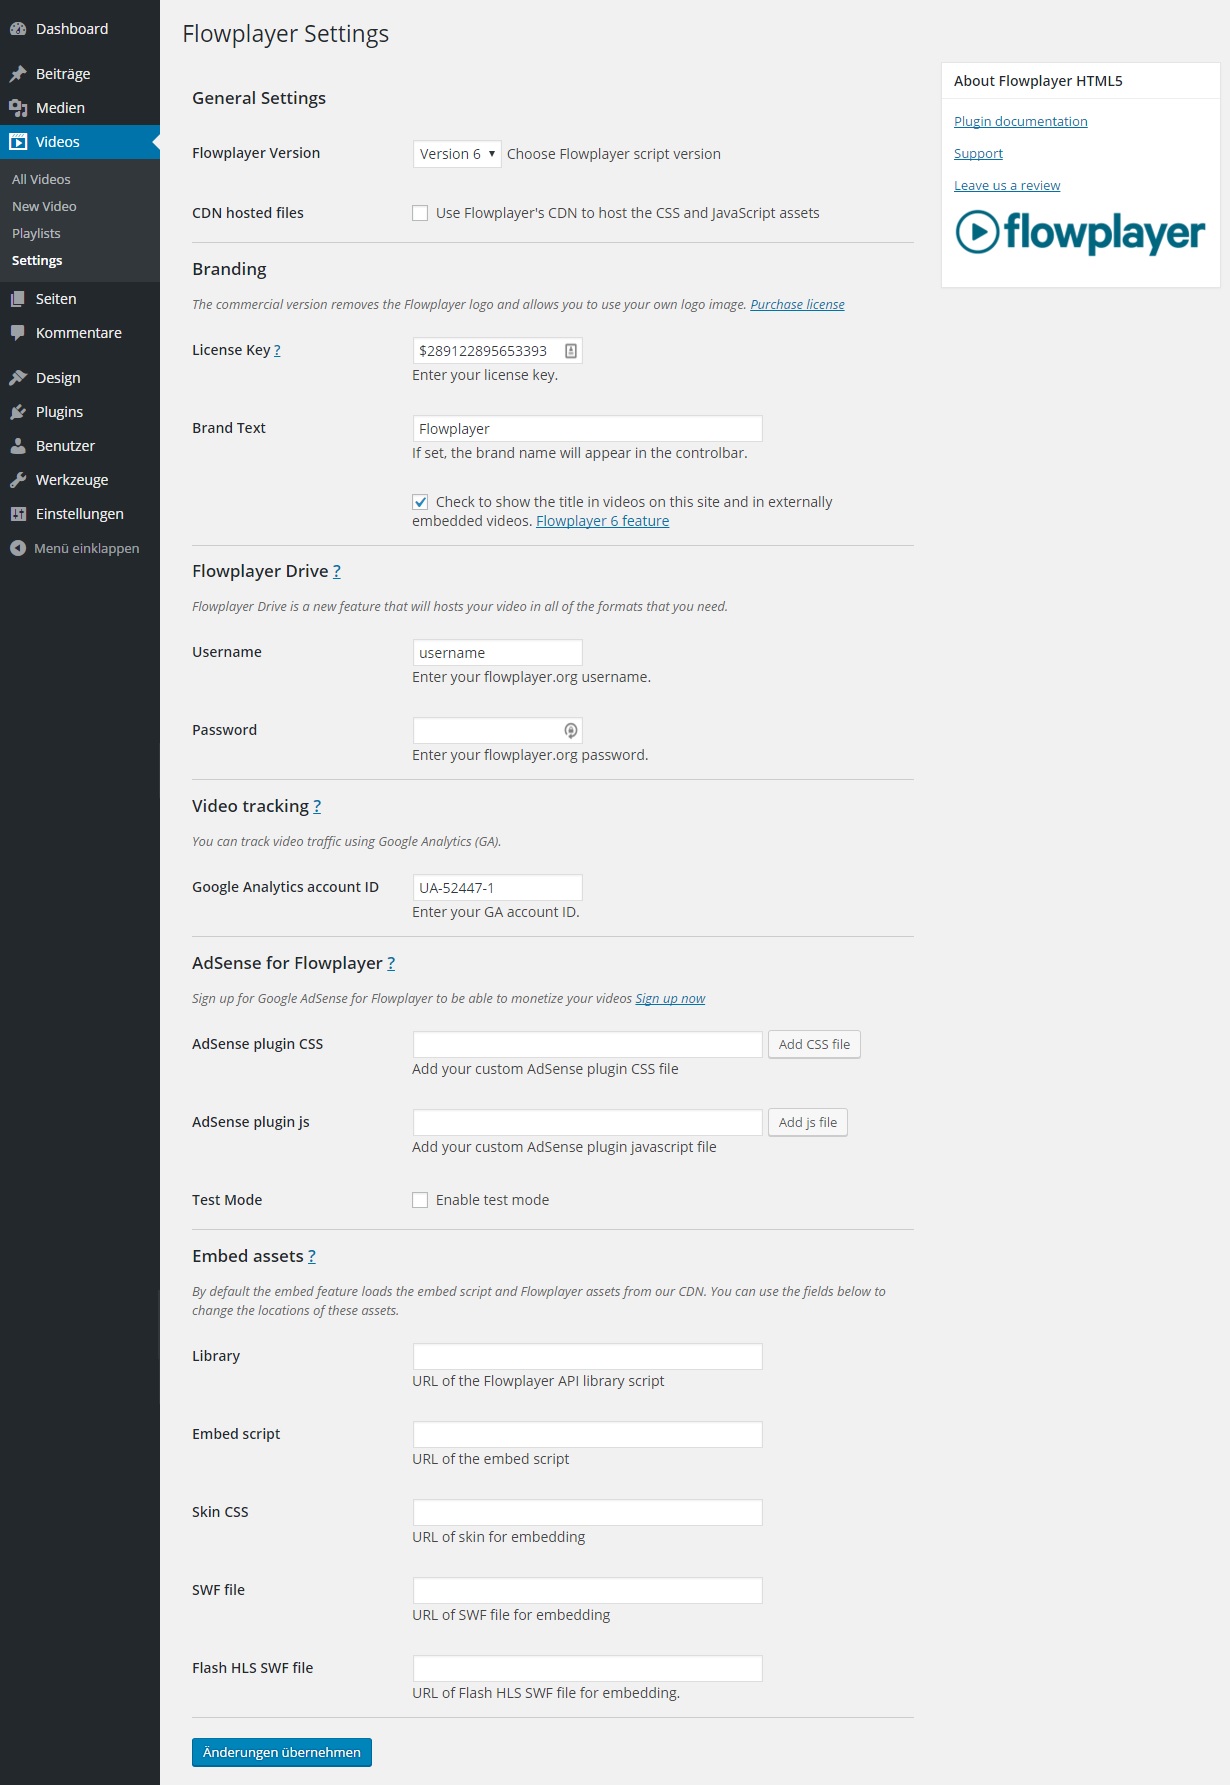The width and height of the screenshot is (1230, 1785).
Task: Go to Dashboard menu item
Action: click(x=80, y=29)
